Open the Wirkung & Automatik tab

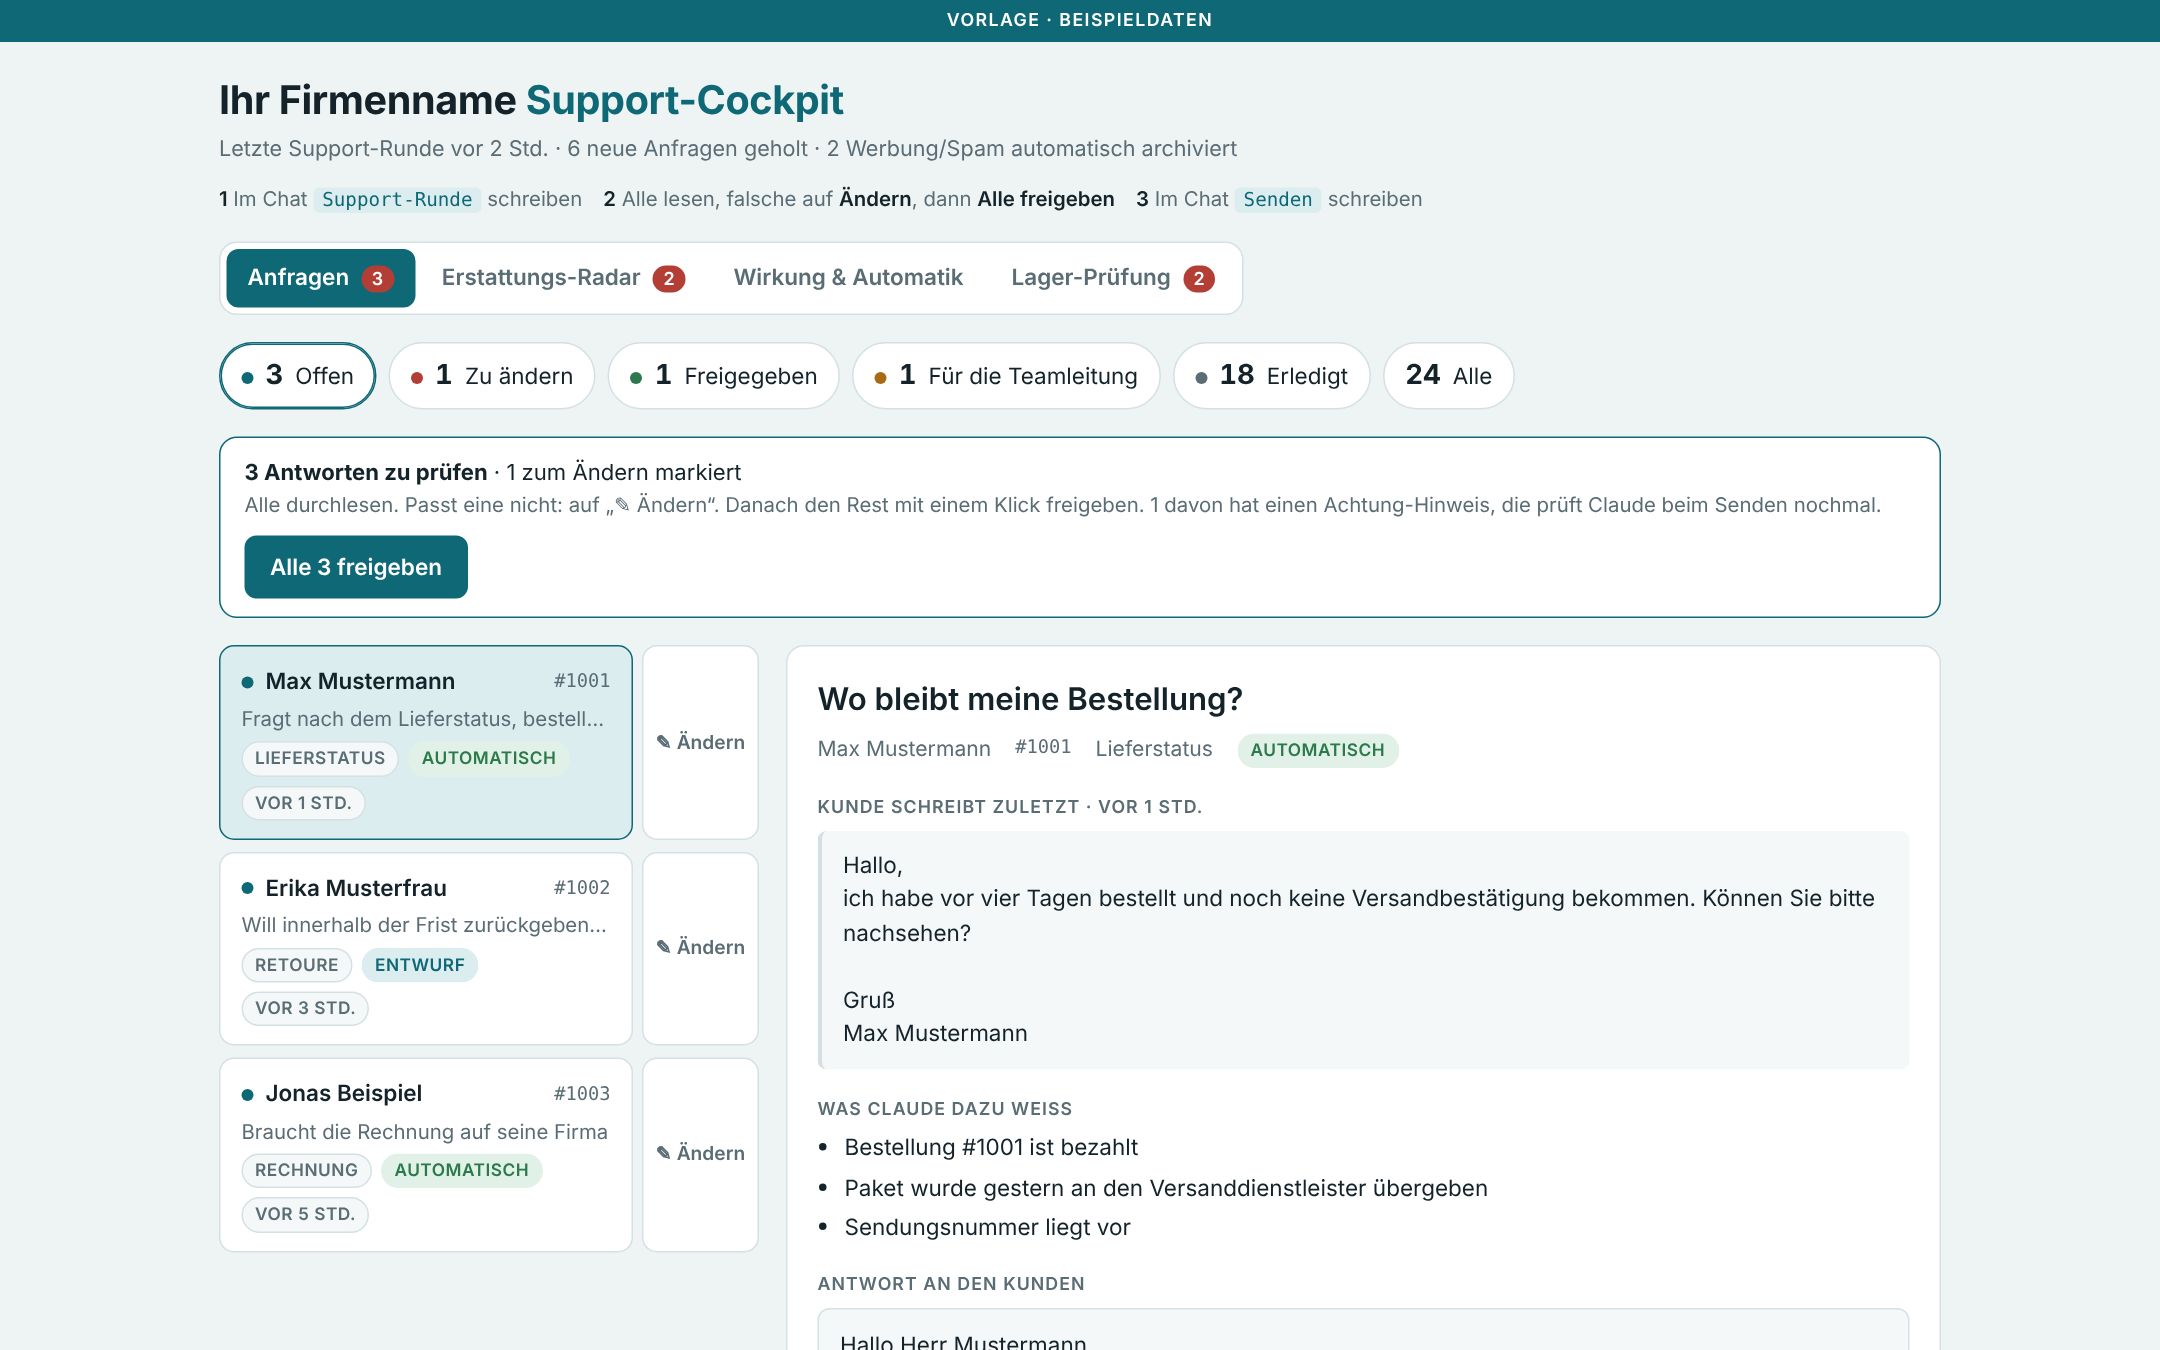coord(848,278)
